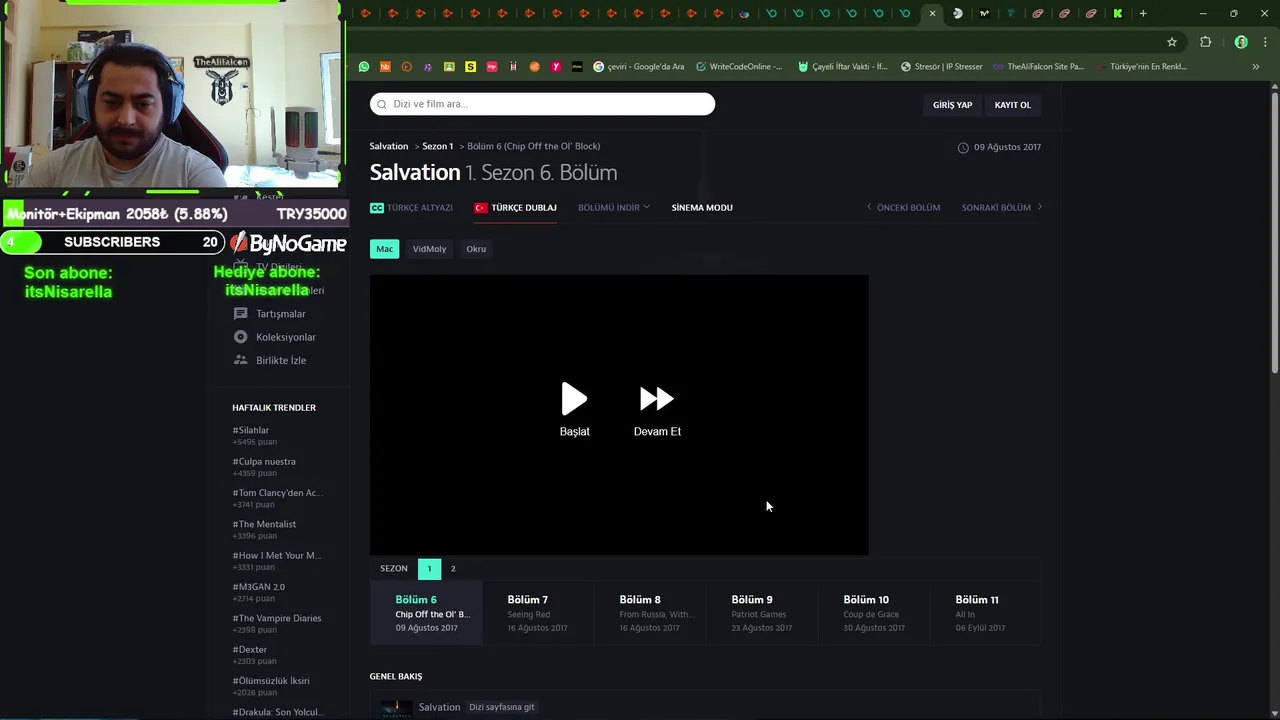Click the Koleksiyonlar disc icon
The image size is (1280, 720).
pyautogui.click(x=240, y=337)
